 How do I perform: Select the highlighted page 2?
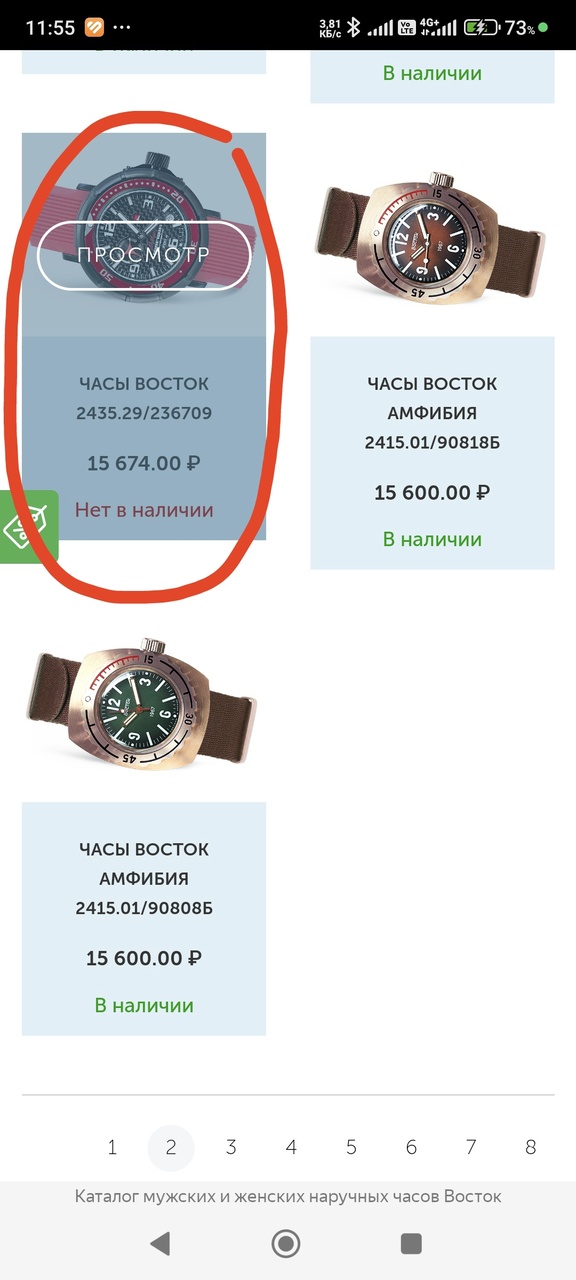(171, 1147)
